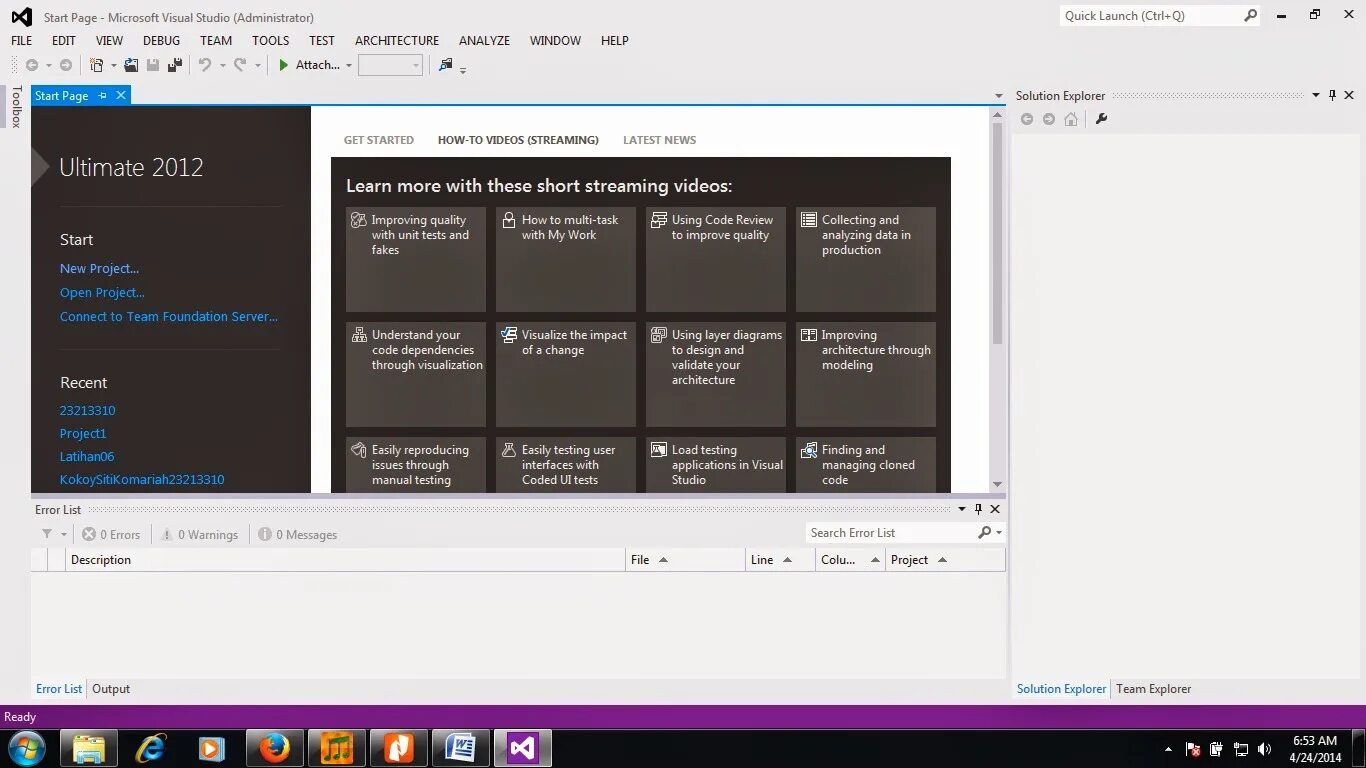Screen dimensions: 1366x768
Task: Open the Visualize the impact of a change tile
Action: (566, 374)
